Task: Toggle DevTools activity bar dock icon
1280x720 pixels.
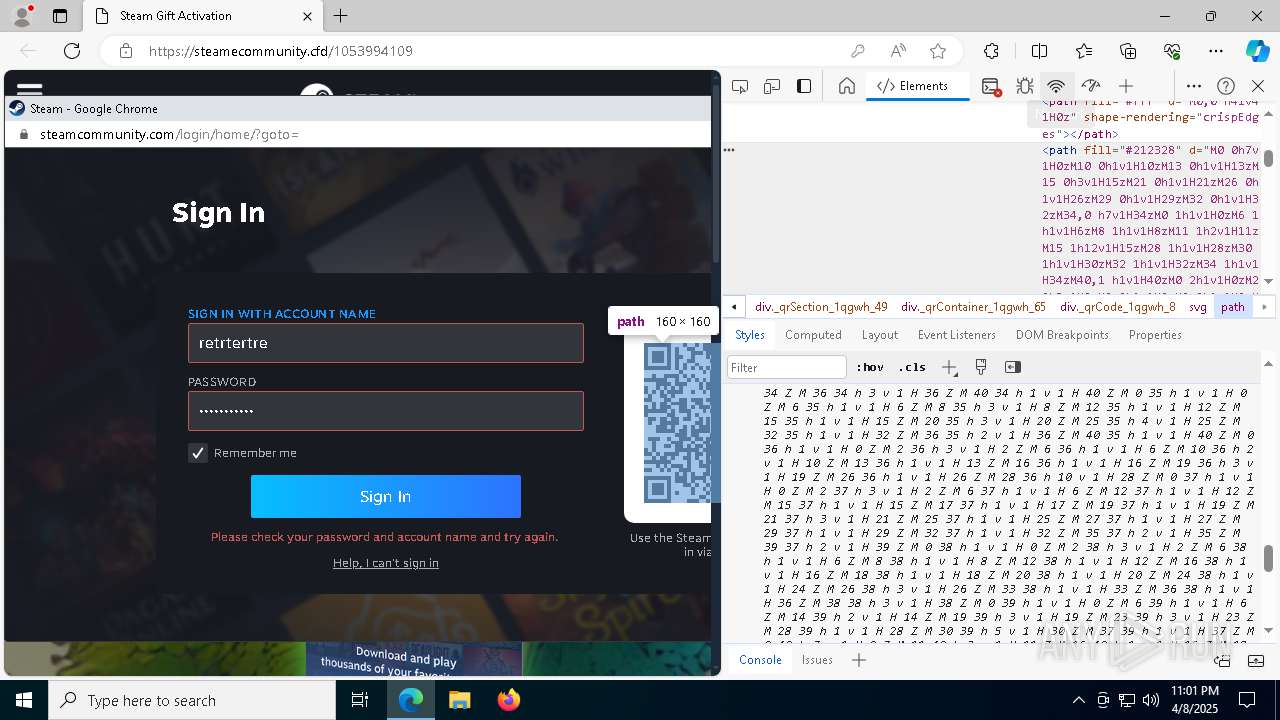Action: pos(804,86)
